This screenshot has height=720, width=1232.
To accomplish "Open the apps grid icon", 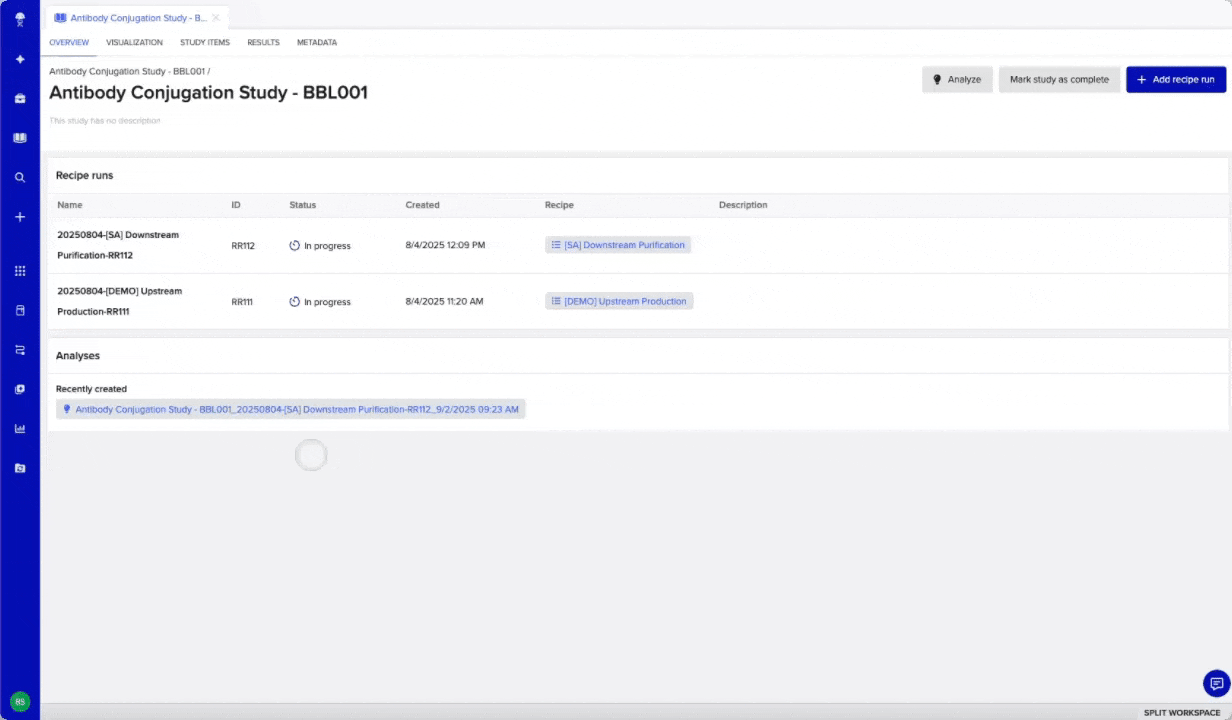I will [x=19, y=271].
